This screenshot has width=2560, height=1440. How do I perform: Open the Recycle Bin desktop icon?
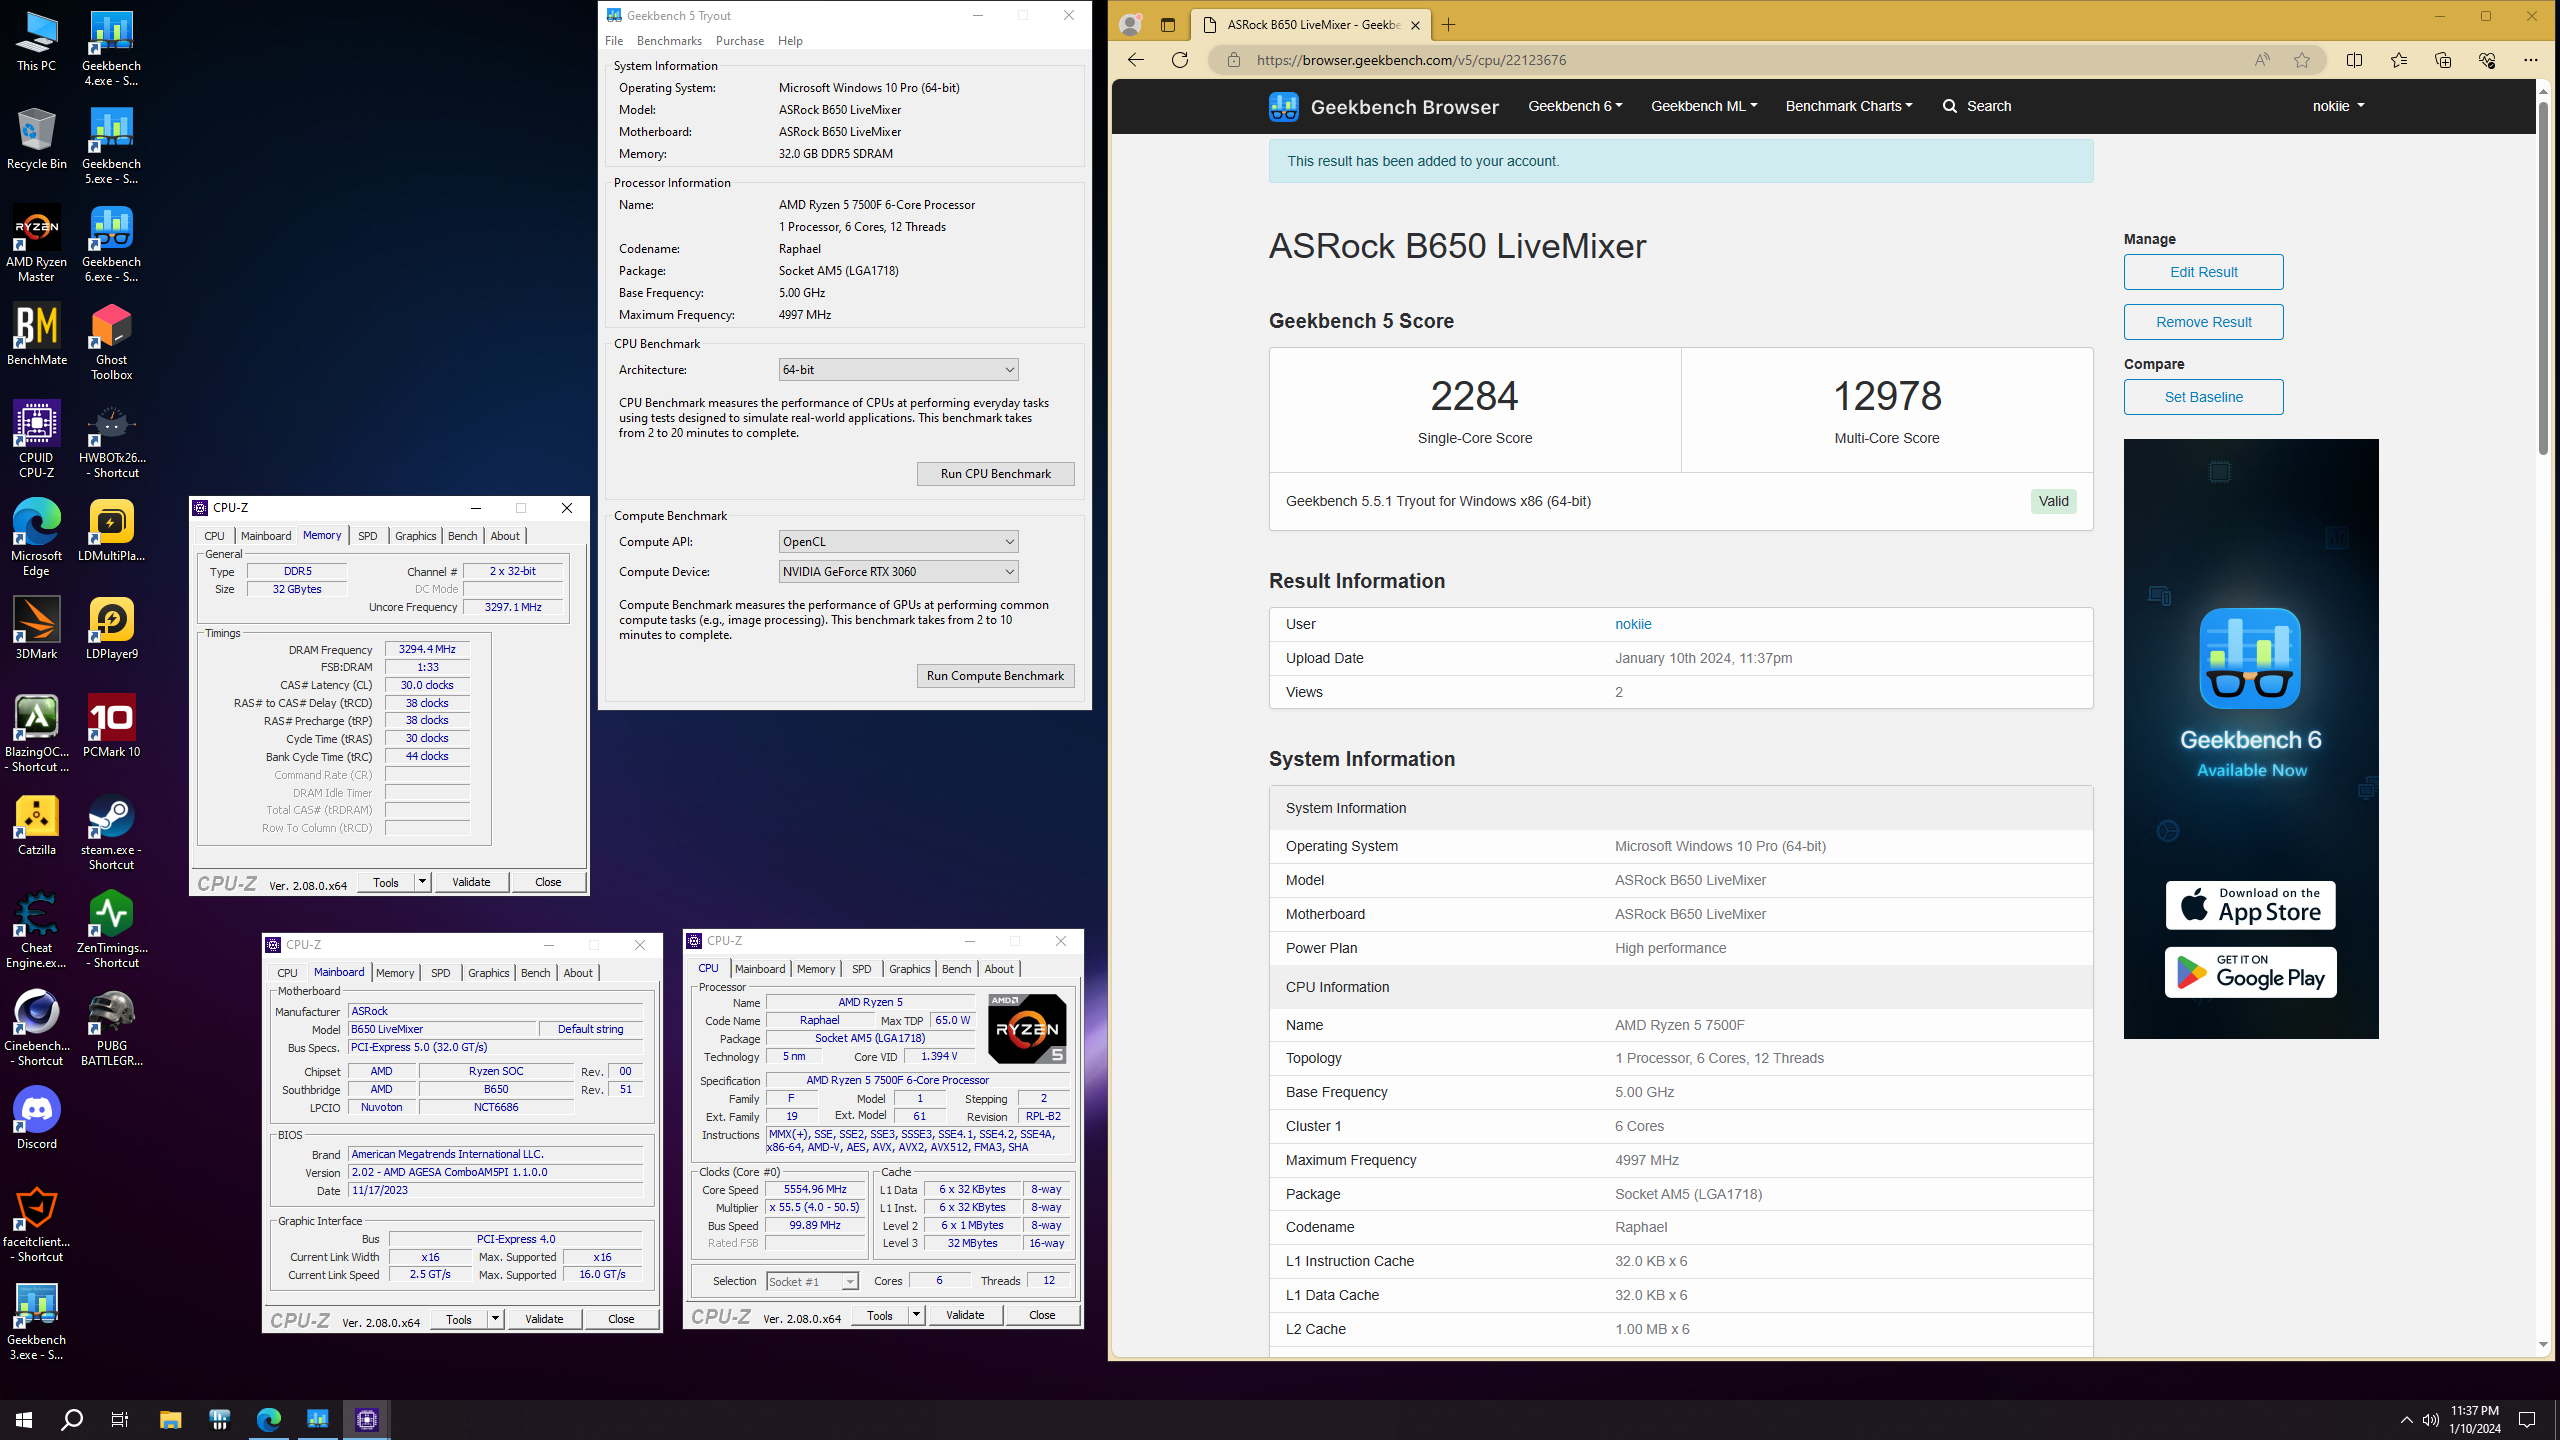(36, 139)
